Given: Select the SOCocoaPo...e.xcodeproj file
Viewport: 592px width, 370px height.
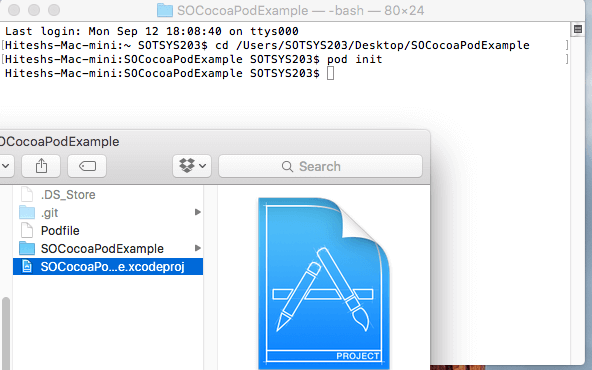Looking at the screenshot, I should [108, 267].
